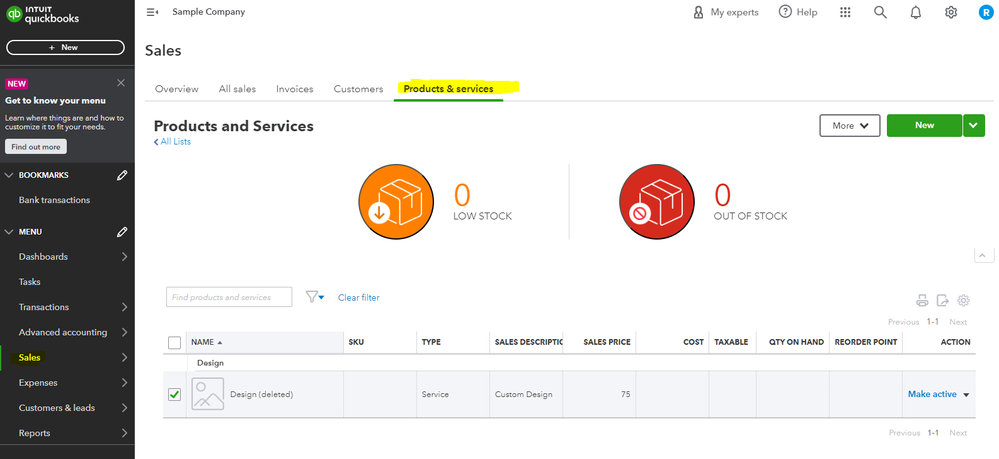This screenshot has height=459, width=999.
Task: Click the low stock orange icon
Action: click(x=396, y=201)
